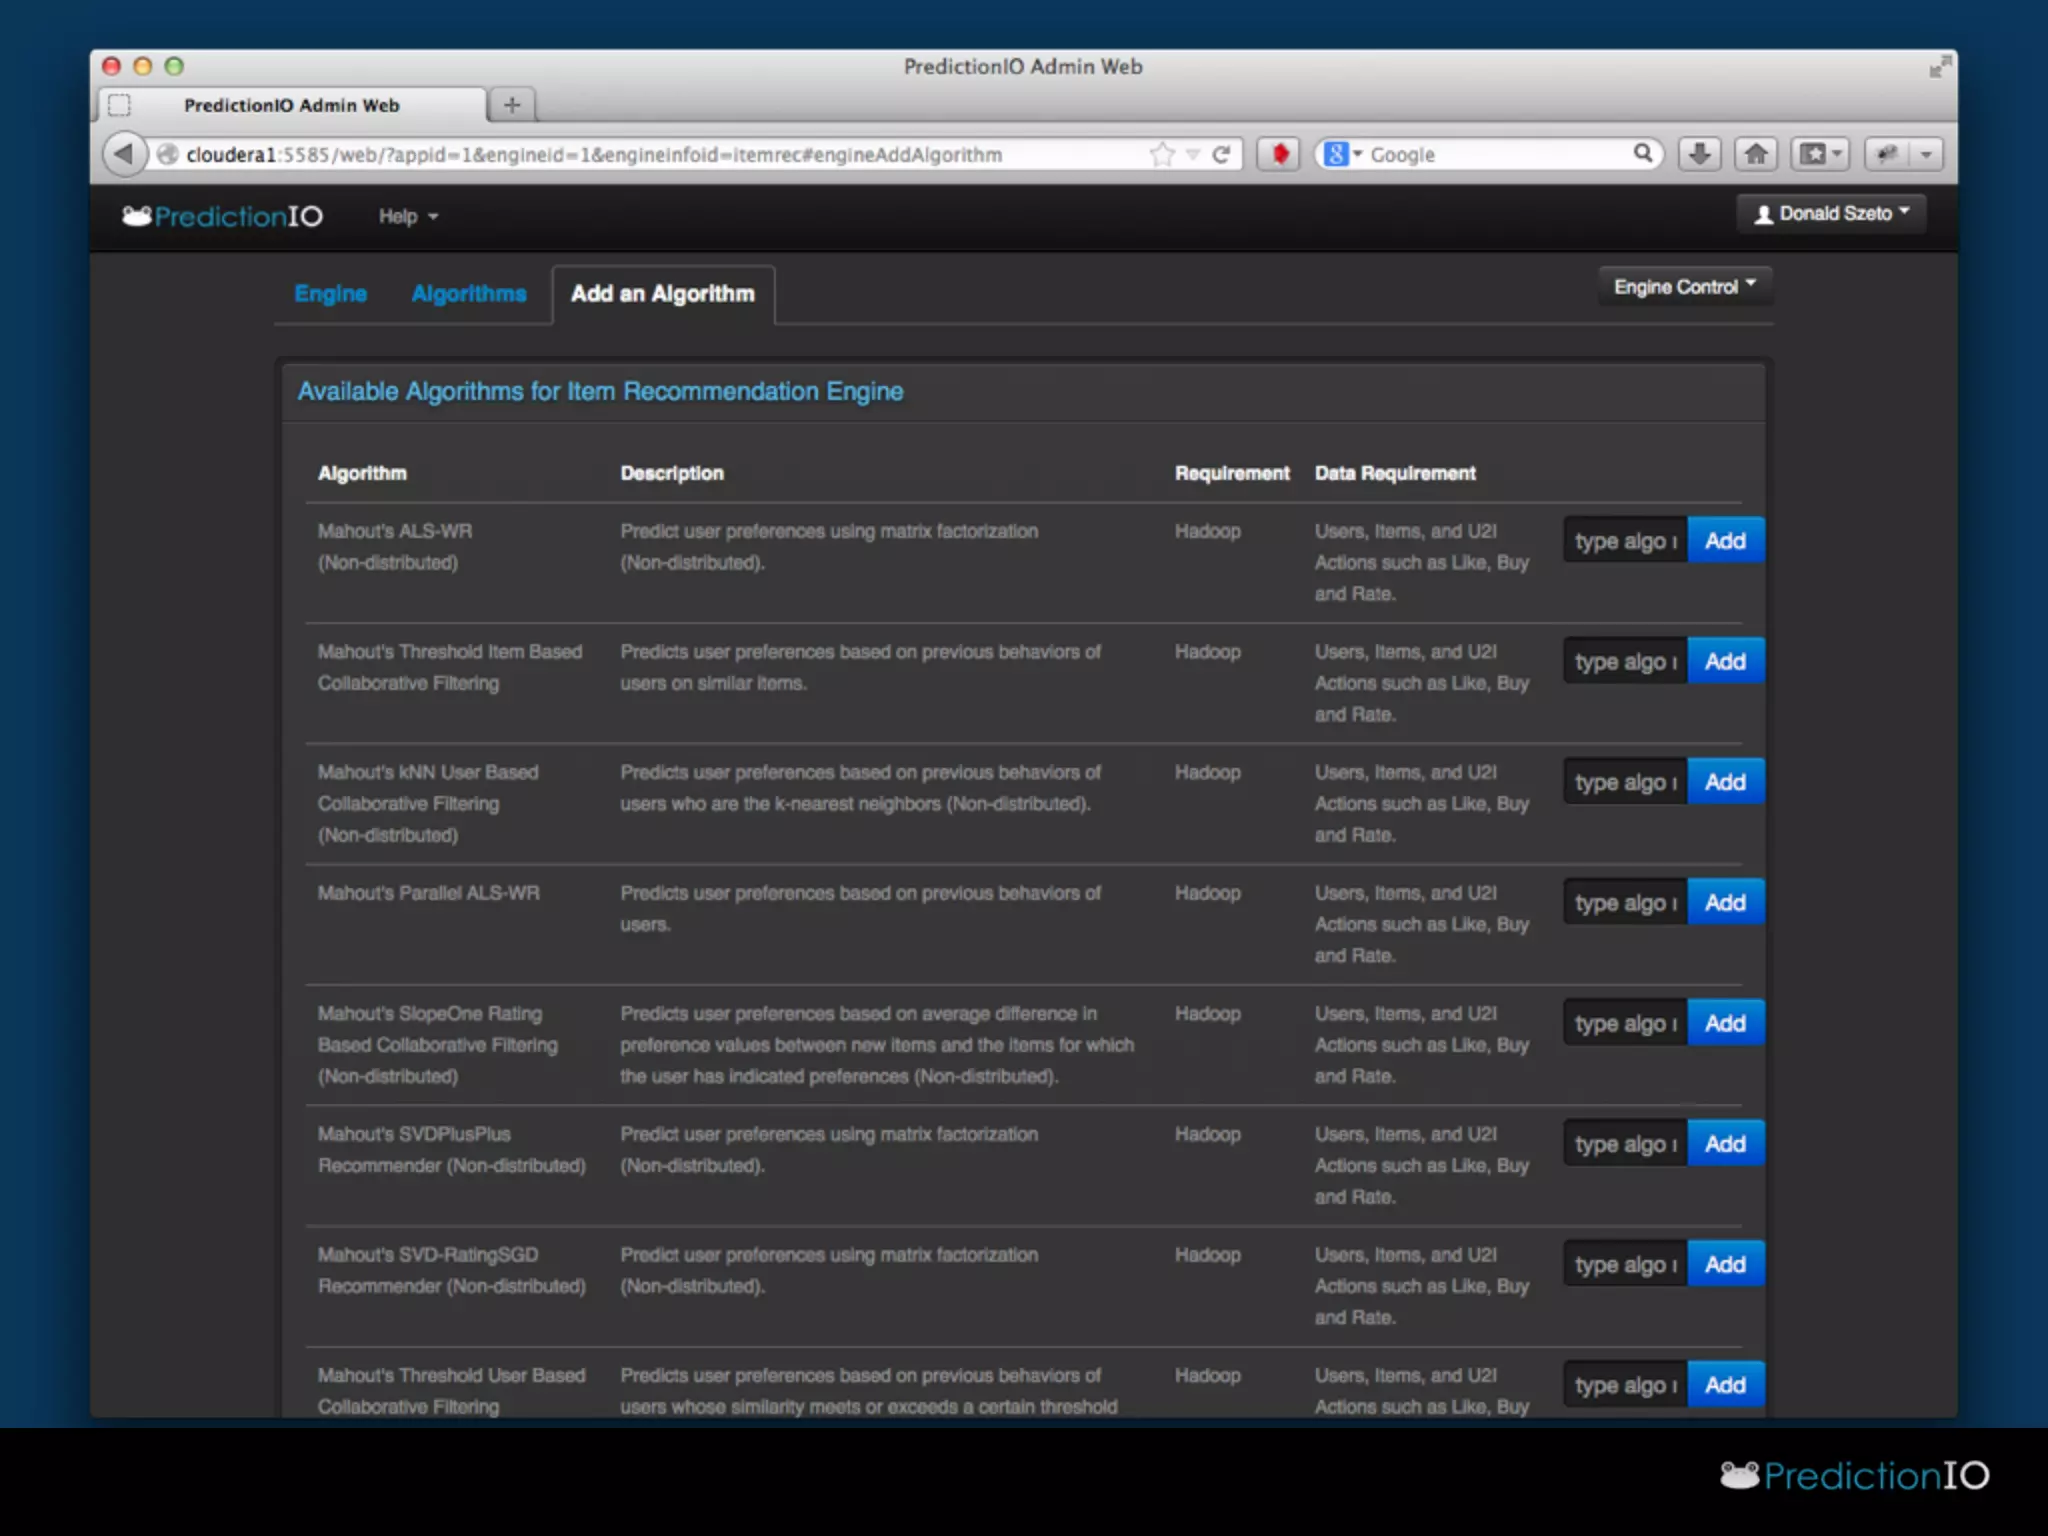This screenshot has width=2048, height=1536.
Task: Expand the Engine Control dropdown
Action: (x=1684, y=287)
